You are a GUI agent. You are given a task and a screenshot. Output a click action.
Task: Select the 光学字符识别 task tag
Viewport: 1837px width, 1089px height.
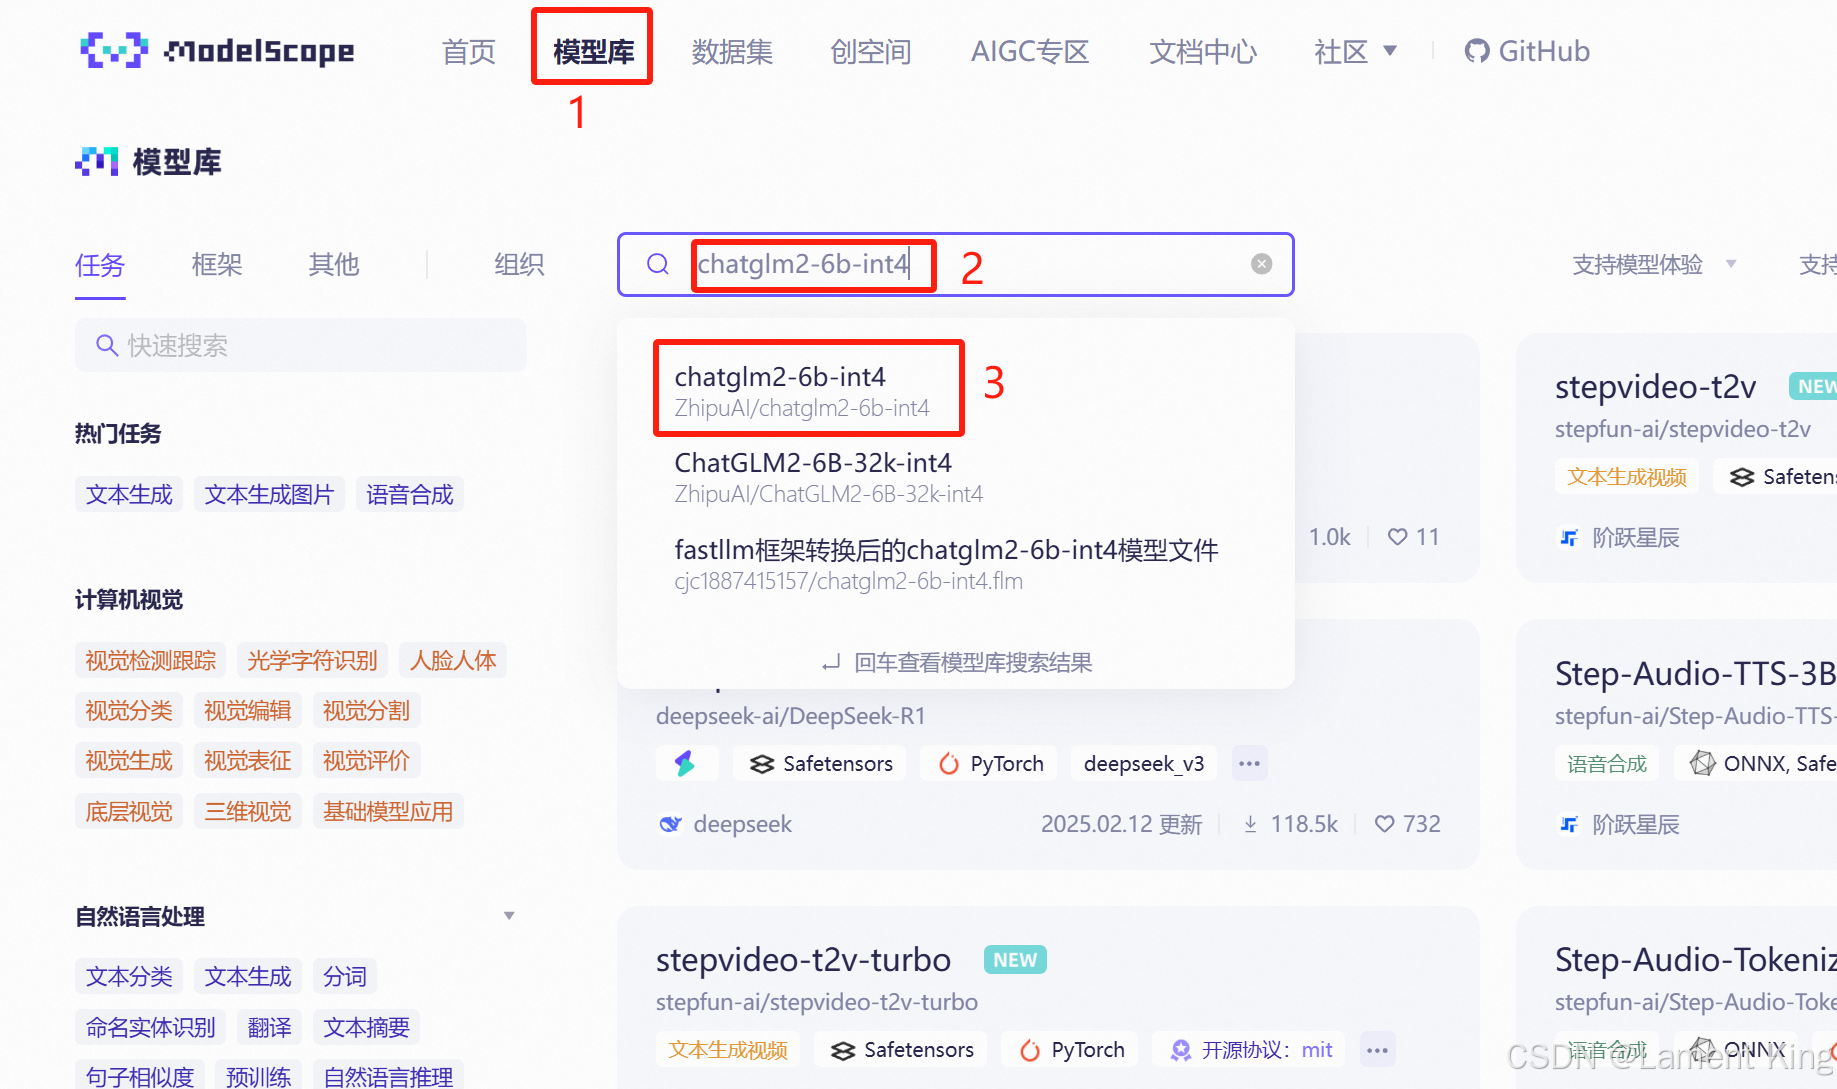click(312, 660)
